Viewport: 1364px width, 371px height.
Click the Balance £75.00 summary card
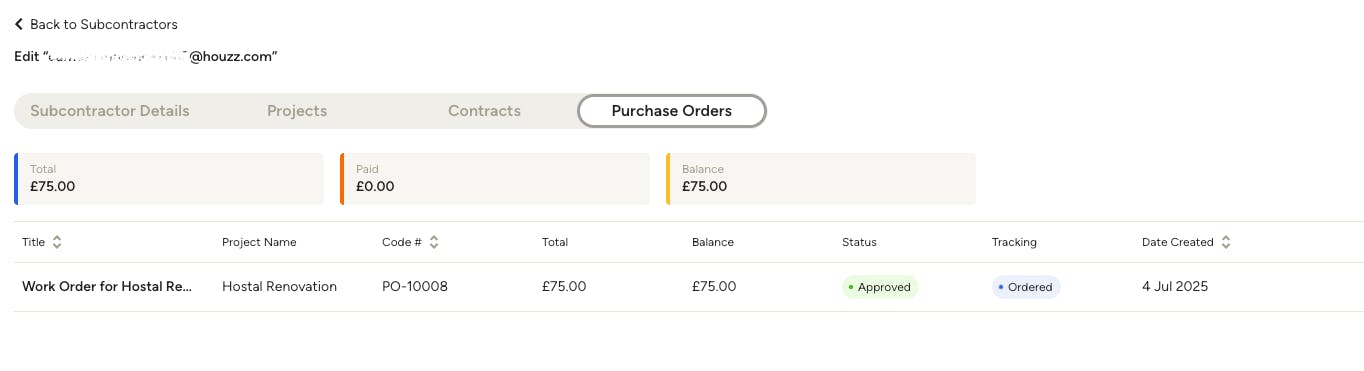pyautogui.click(x=821, y=179)
